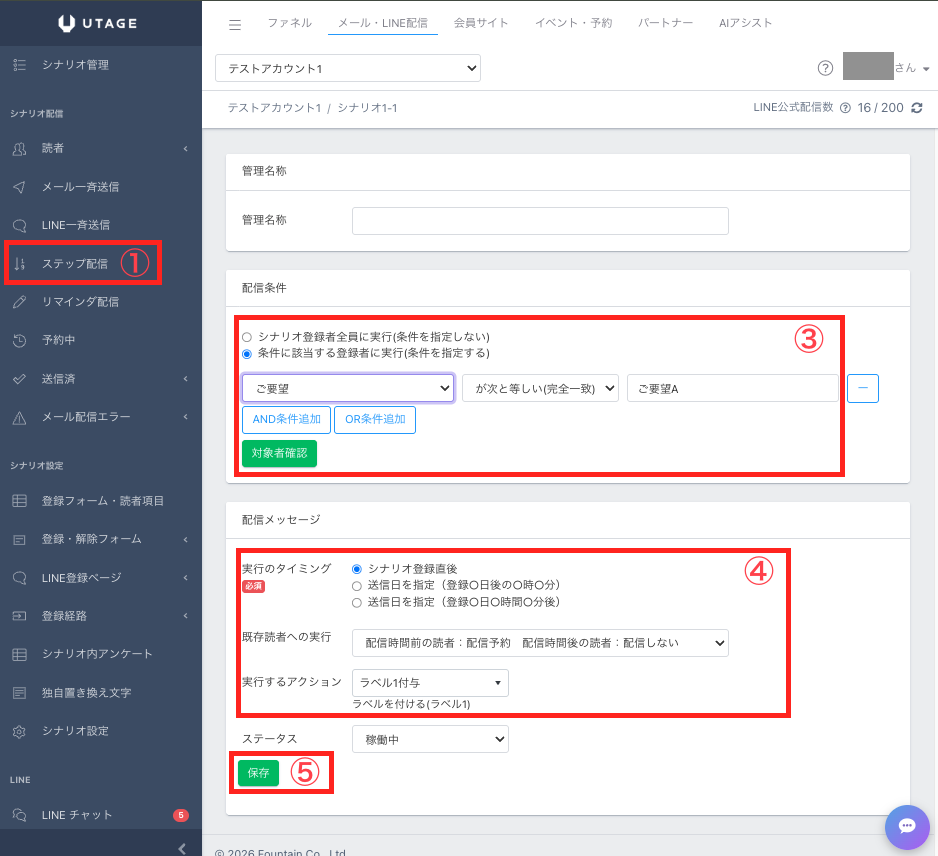Viewport: 938px width, 856px height.
Task: Click the シナリオ設定 gear icon
Action: pos(19,731)
